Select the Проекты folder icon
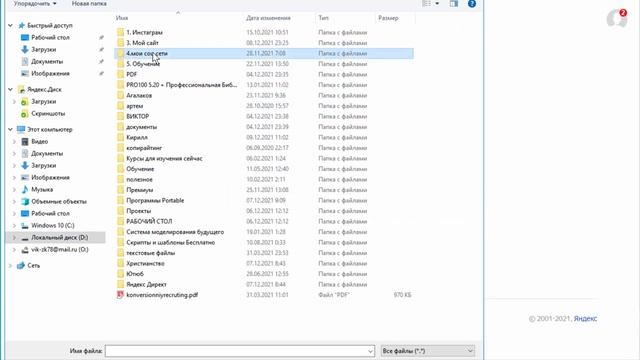This screenshot has height=360, width=640. [x=120, y=211]
